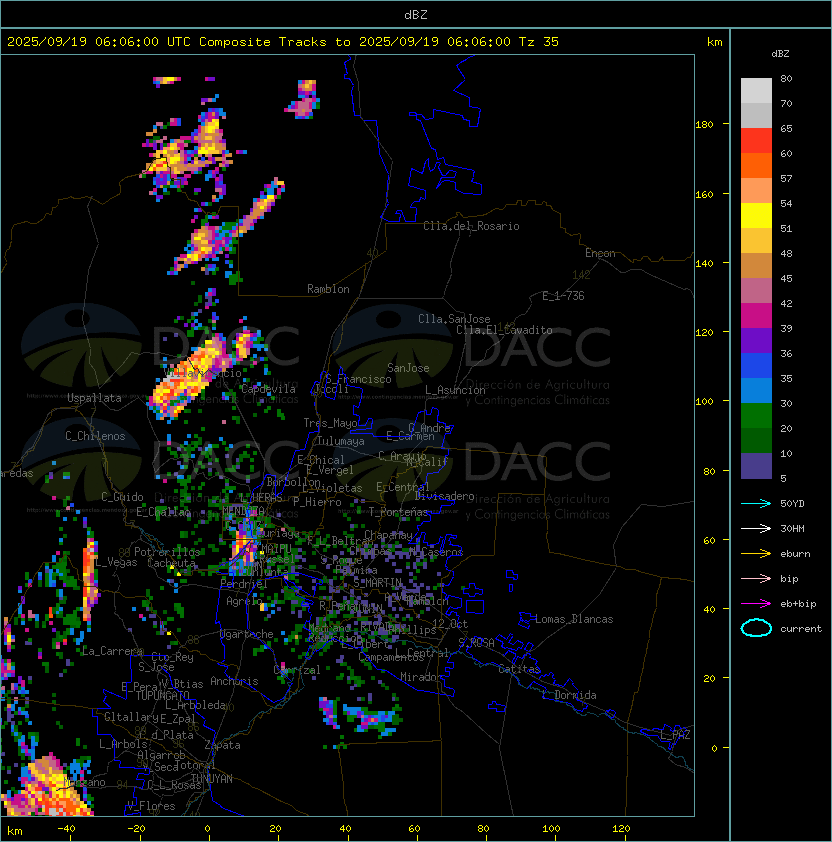The width and height of the screenshot is (832, 842).
Task: Click the 'dBZ' heading above color legend
Action: pyautogui.click(x=780, y=54)
